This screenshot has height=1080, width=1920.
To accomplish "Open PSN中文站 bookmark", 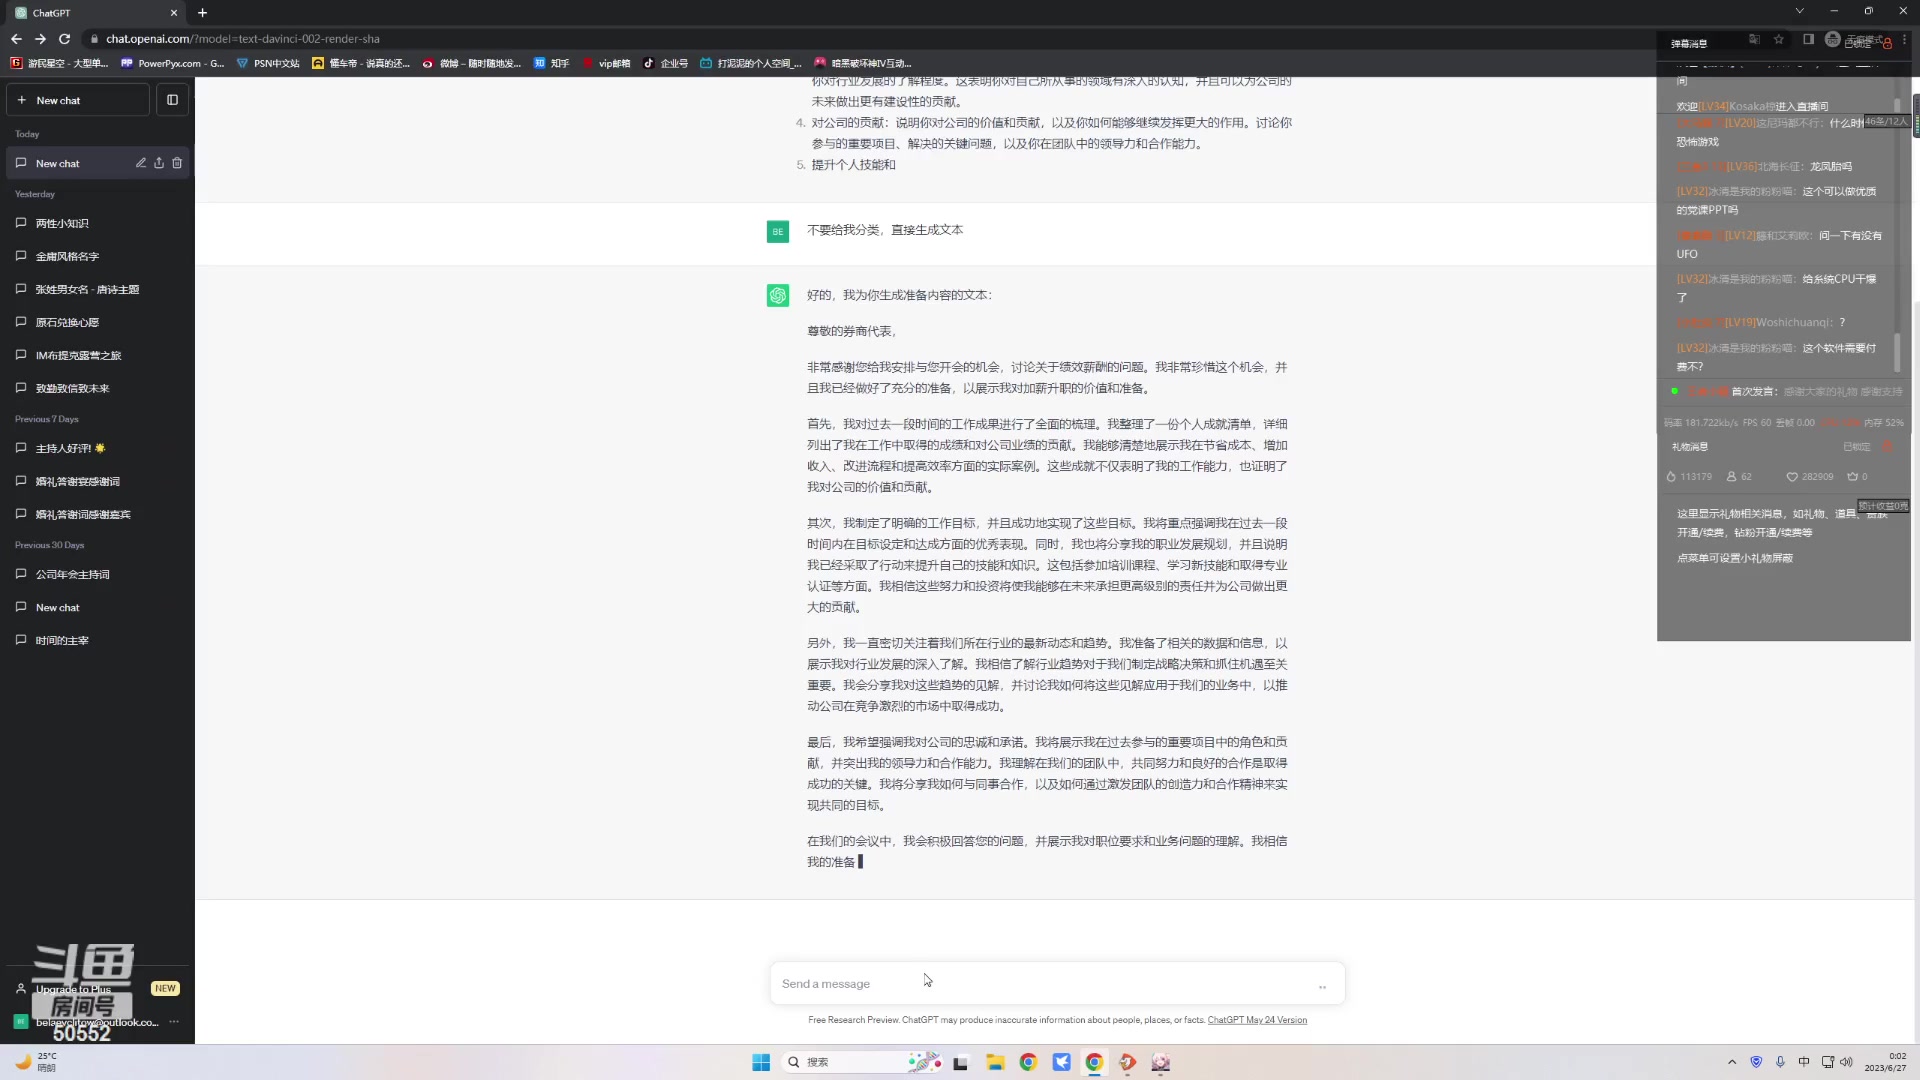I will [x=268, y=63].
